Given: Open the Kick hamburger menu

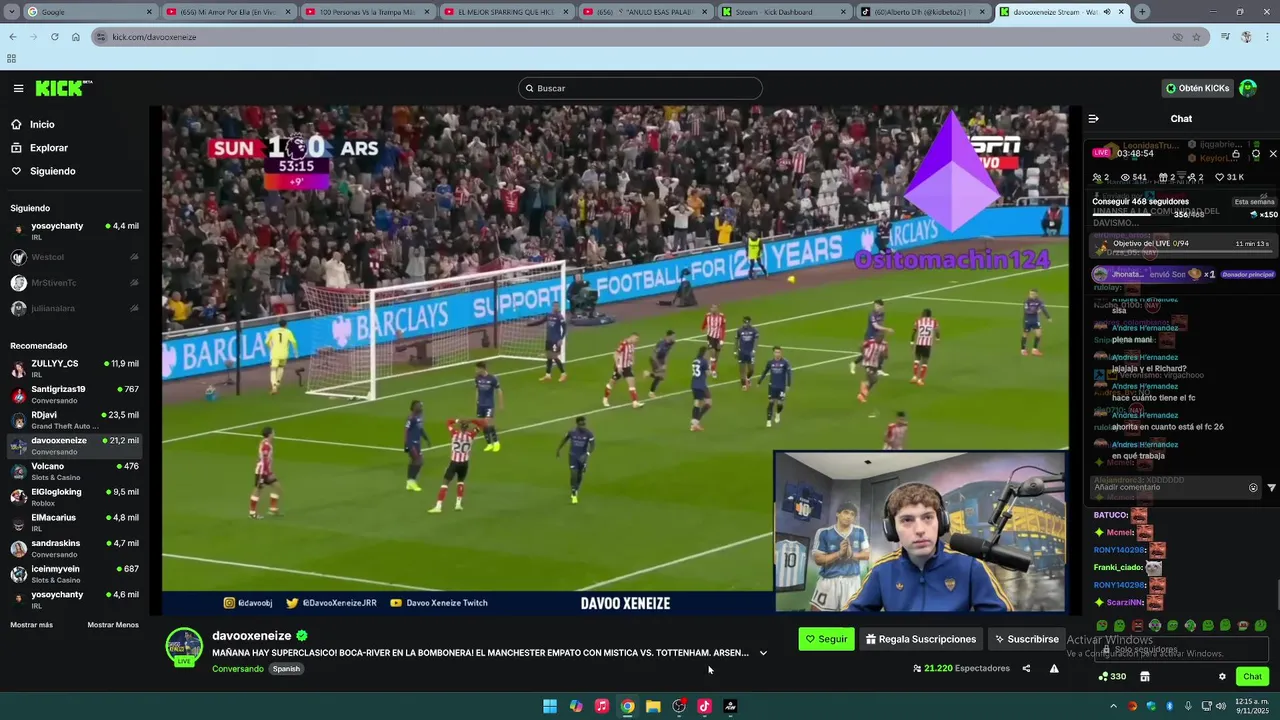Looking at the screenshot, I should click(18, 88).
